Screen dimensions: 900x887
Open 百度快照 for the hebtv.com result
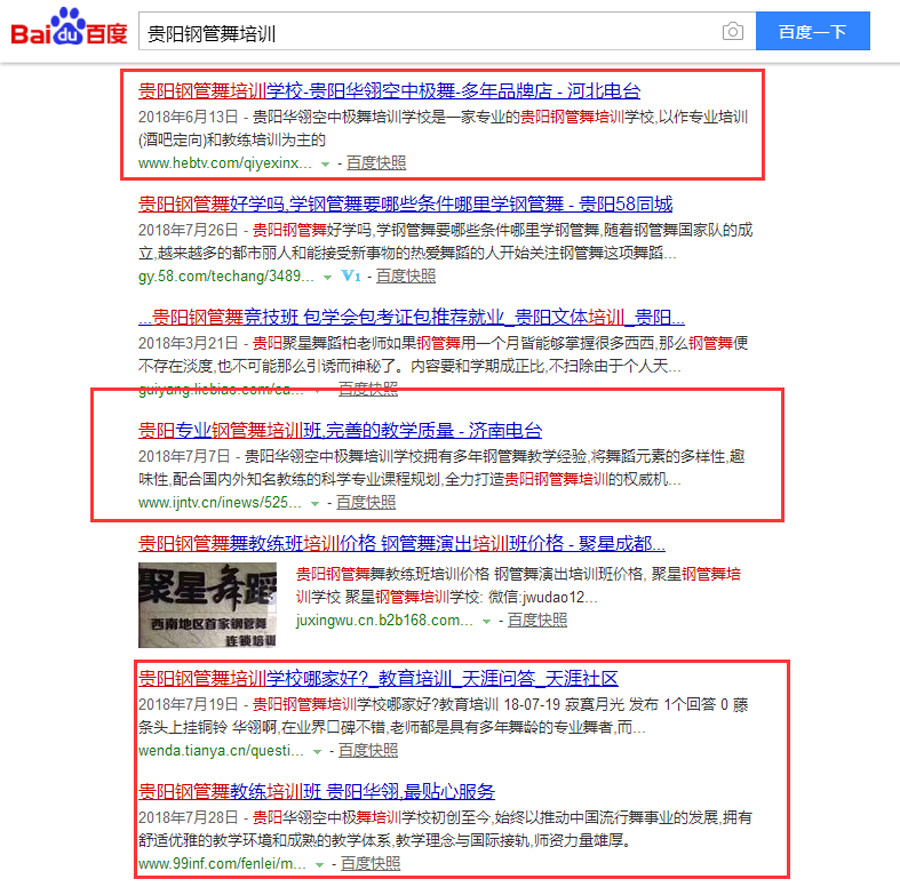[x=376, y=163]
